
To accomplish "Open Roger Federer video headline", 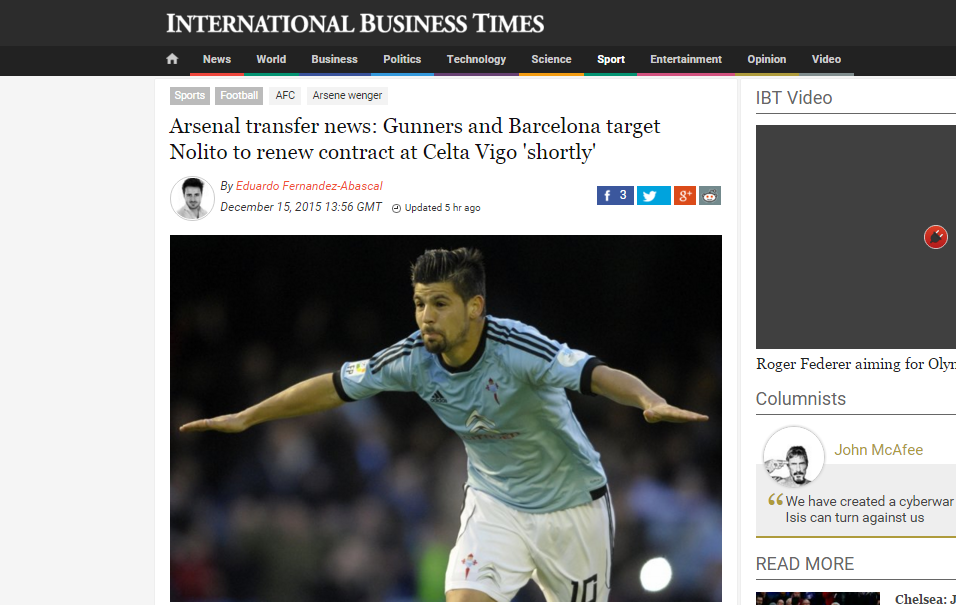I will [x=856, y=364].
